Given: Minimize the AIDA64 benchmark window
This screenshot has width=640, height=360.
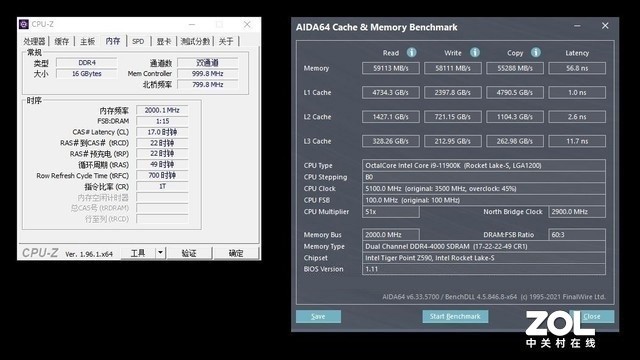Looking at the screenshot, I should coord(577,26).
